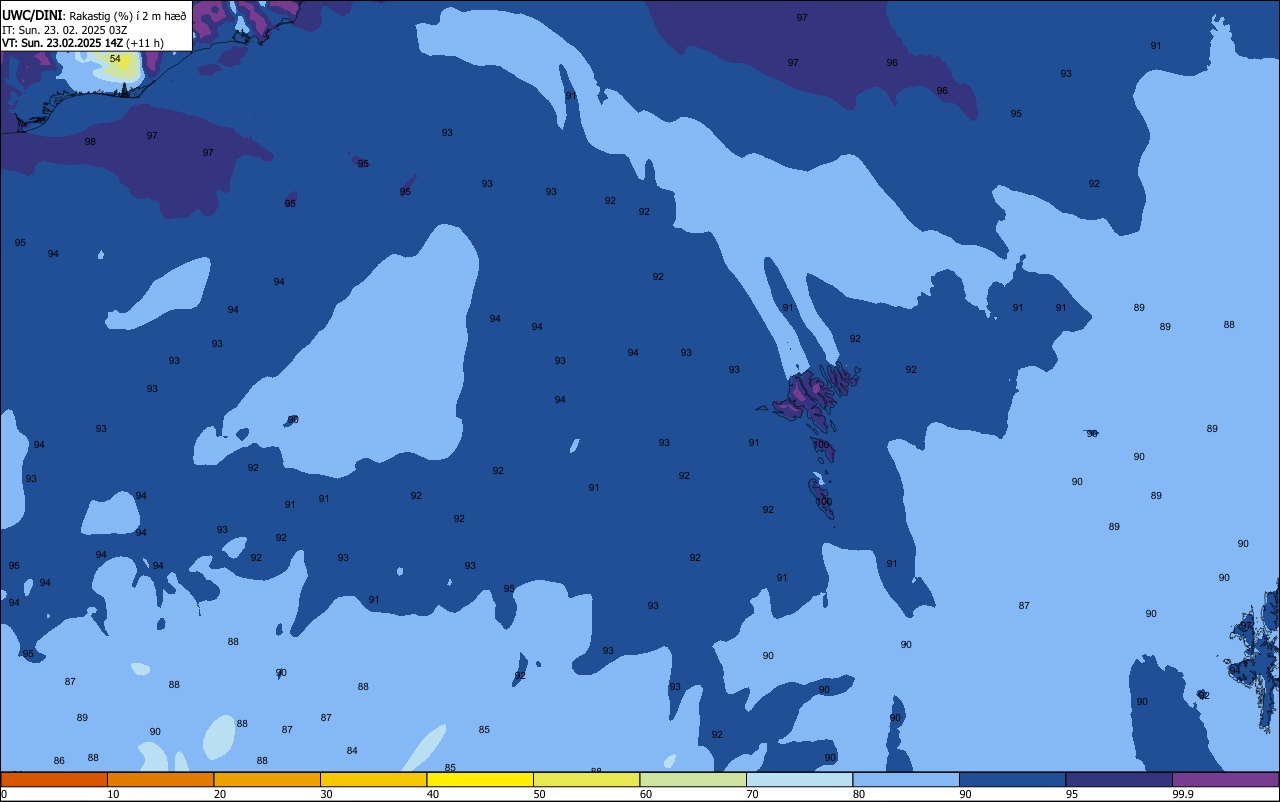Select the 70–80 pale blue legend swatch

[x=799, y=779]
